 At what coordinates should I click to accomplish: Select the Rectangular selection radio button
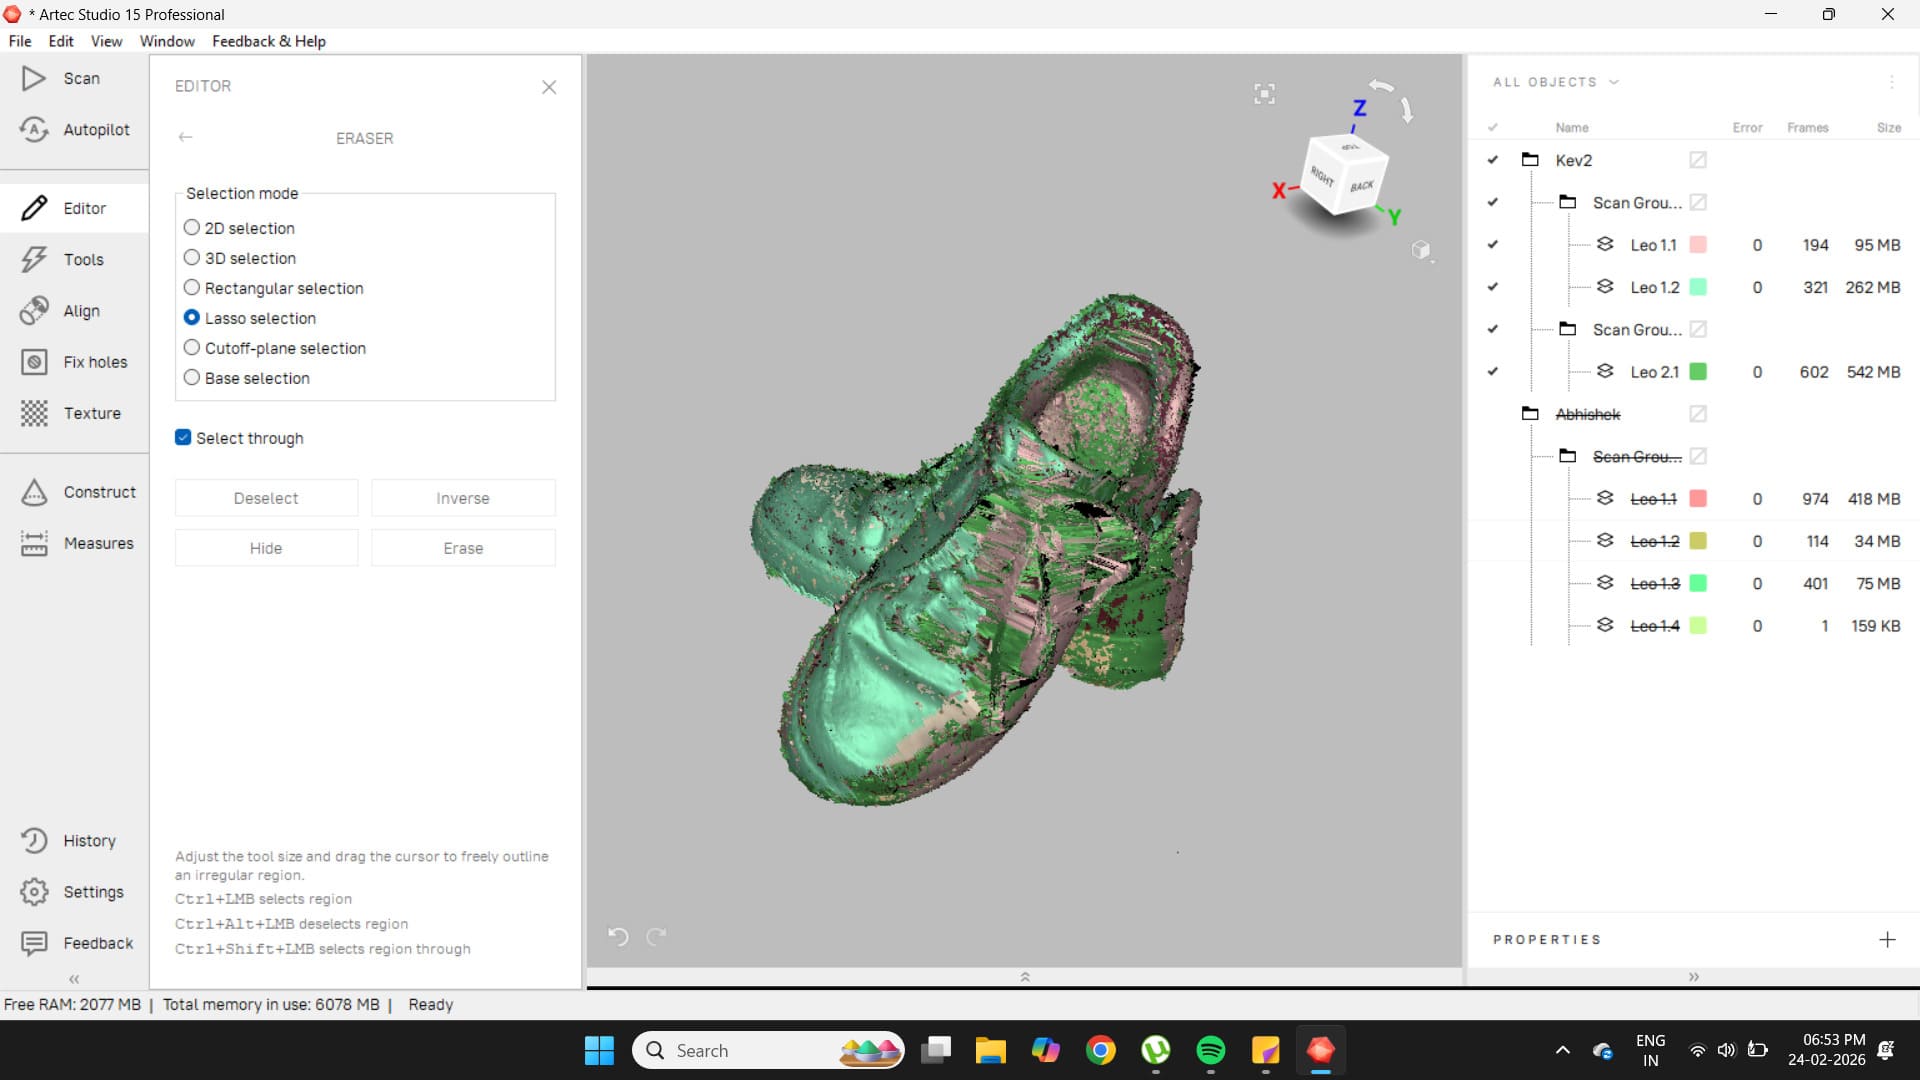click(x=192, y=288)
